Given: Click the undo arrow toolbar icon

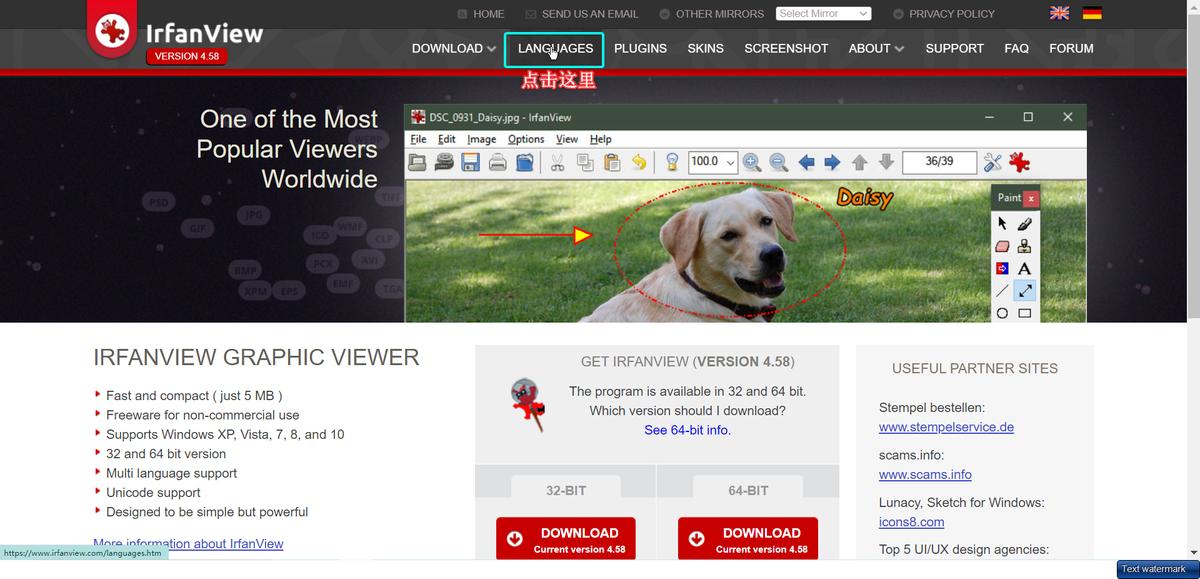Looking at the screenshot, I should point(639,162).
